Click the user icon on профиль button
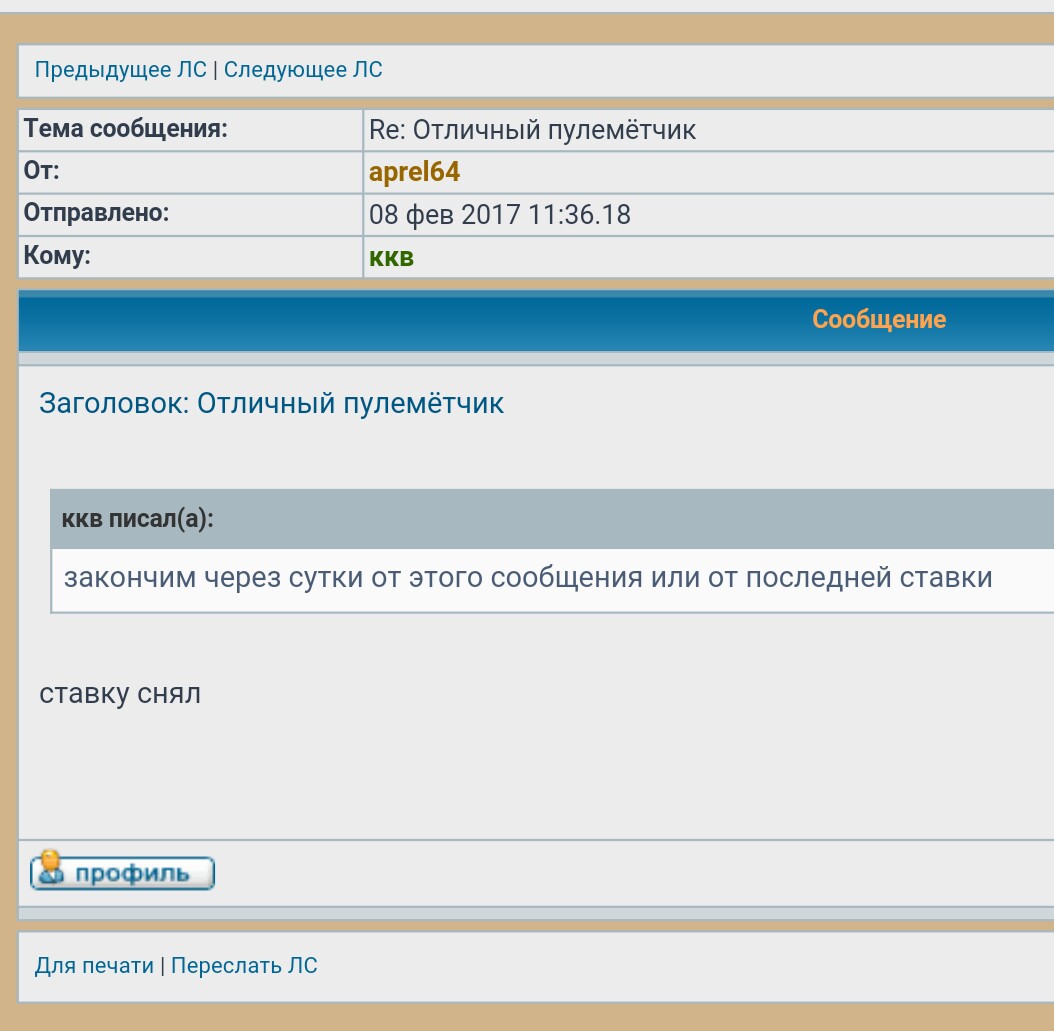This screenshot has width=1054, height=1031. coord(48,871)
